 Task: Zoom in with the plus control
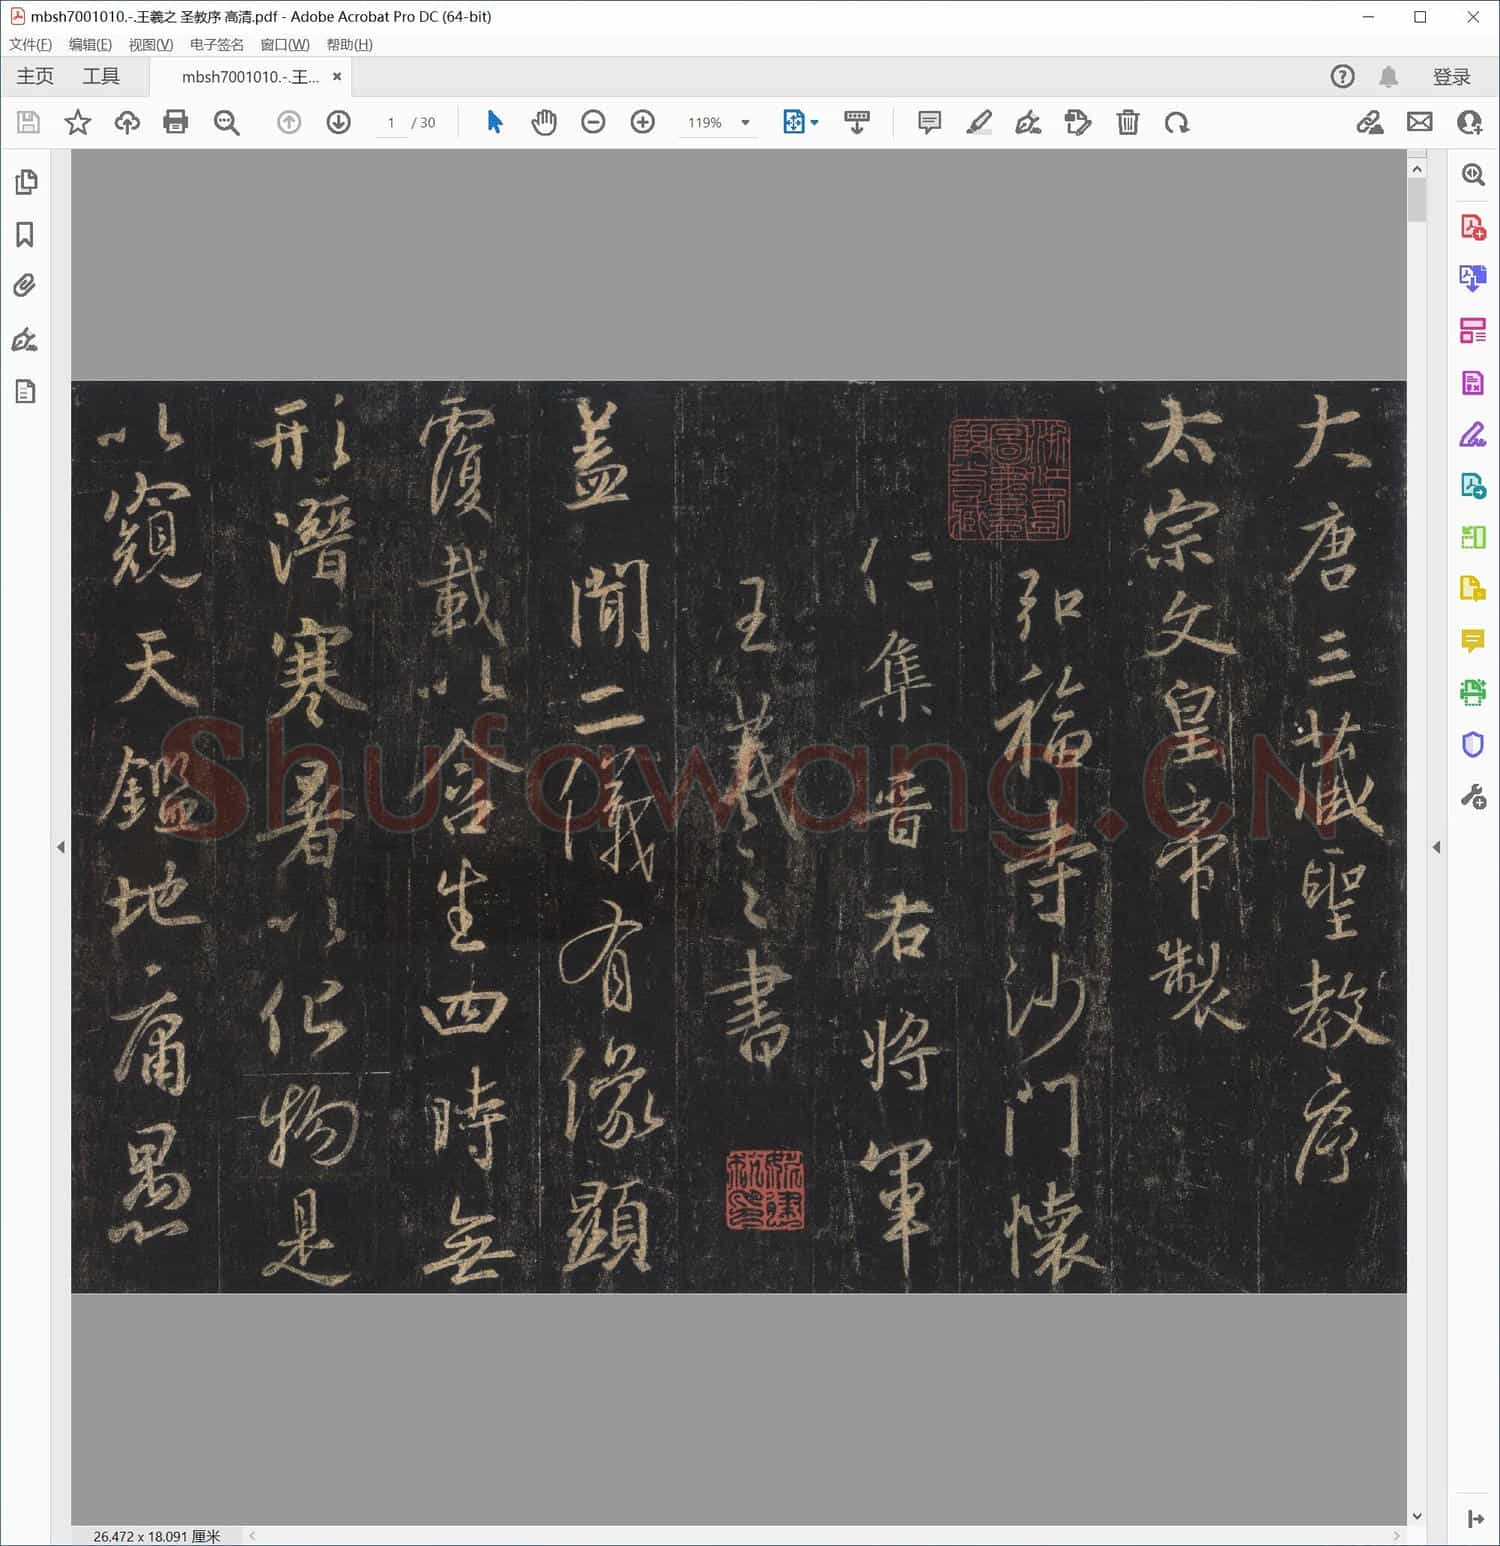[643, 122]
